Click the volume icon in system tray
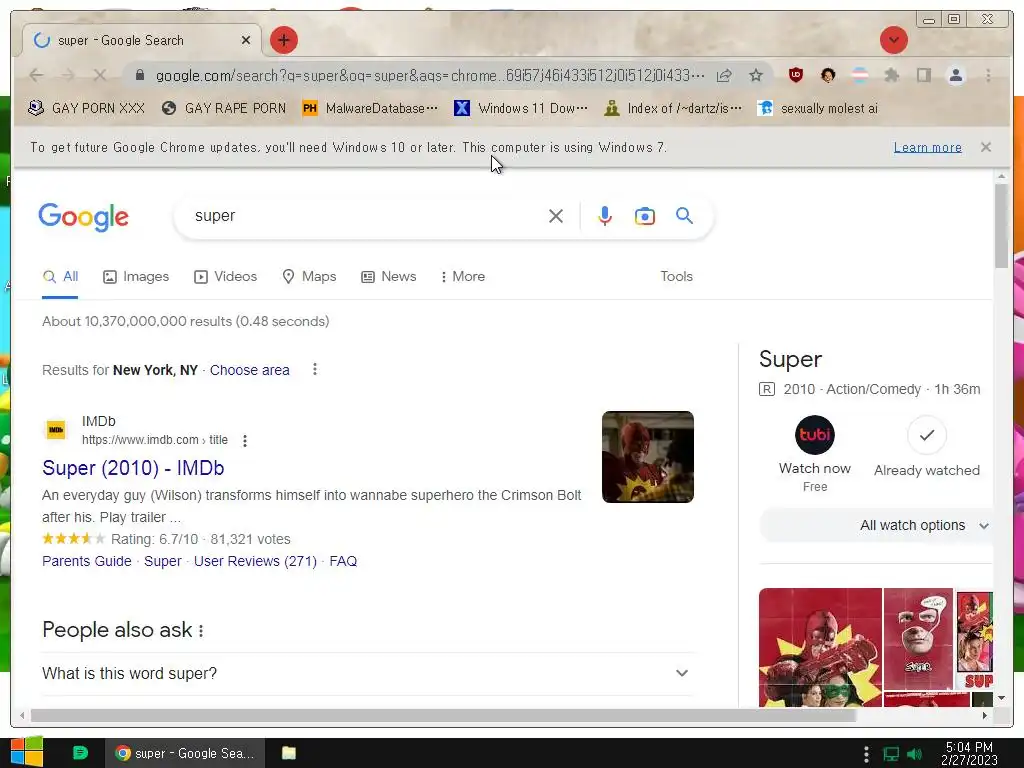 (914, 754)
